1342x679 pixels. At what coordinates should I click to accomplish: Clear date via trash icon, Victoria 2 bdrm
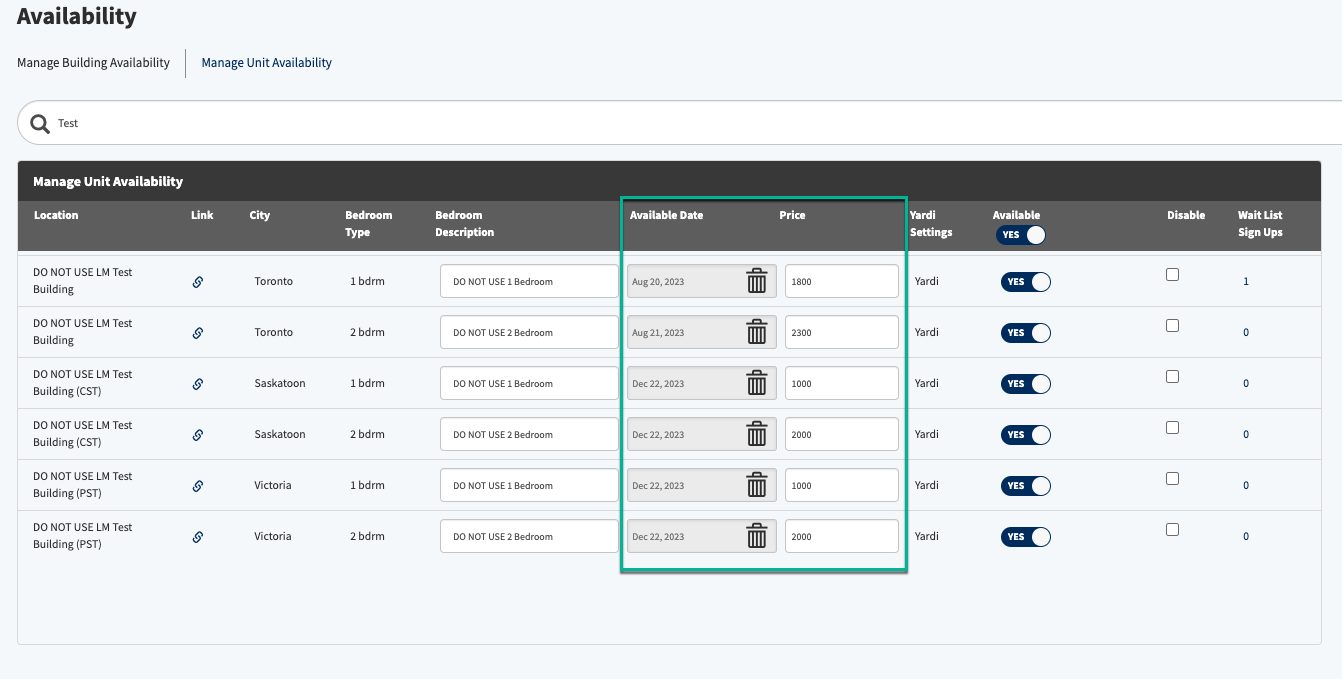[x=757, y=536]
